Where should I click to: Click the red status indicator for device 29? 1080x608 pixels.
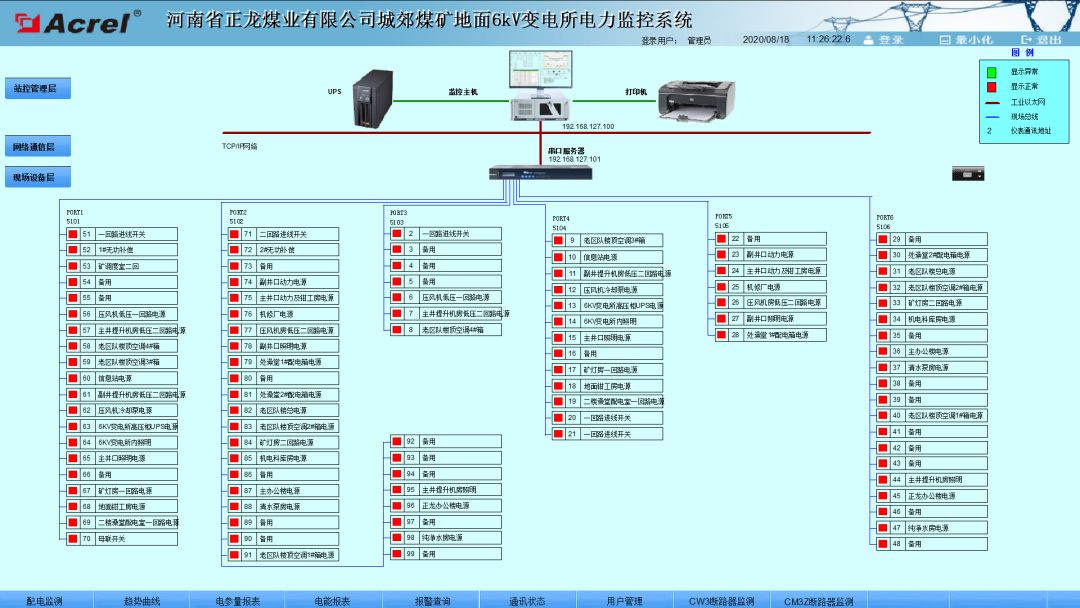(x=883, y=239)
